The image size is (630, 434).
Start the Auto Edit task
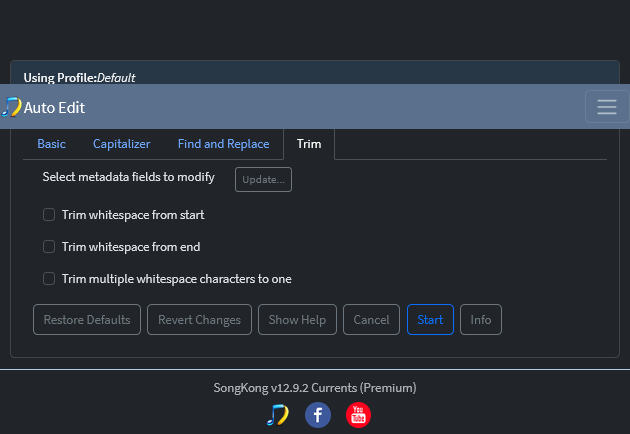[x=430, y=319]
